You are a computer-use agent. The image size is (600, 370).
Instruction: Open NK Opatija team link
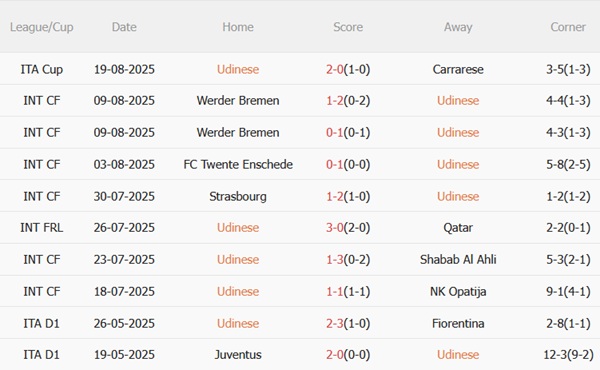tap(458, 292)
